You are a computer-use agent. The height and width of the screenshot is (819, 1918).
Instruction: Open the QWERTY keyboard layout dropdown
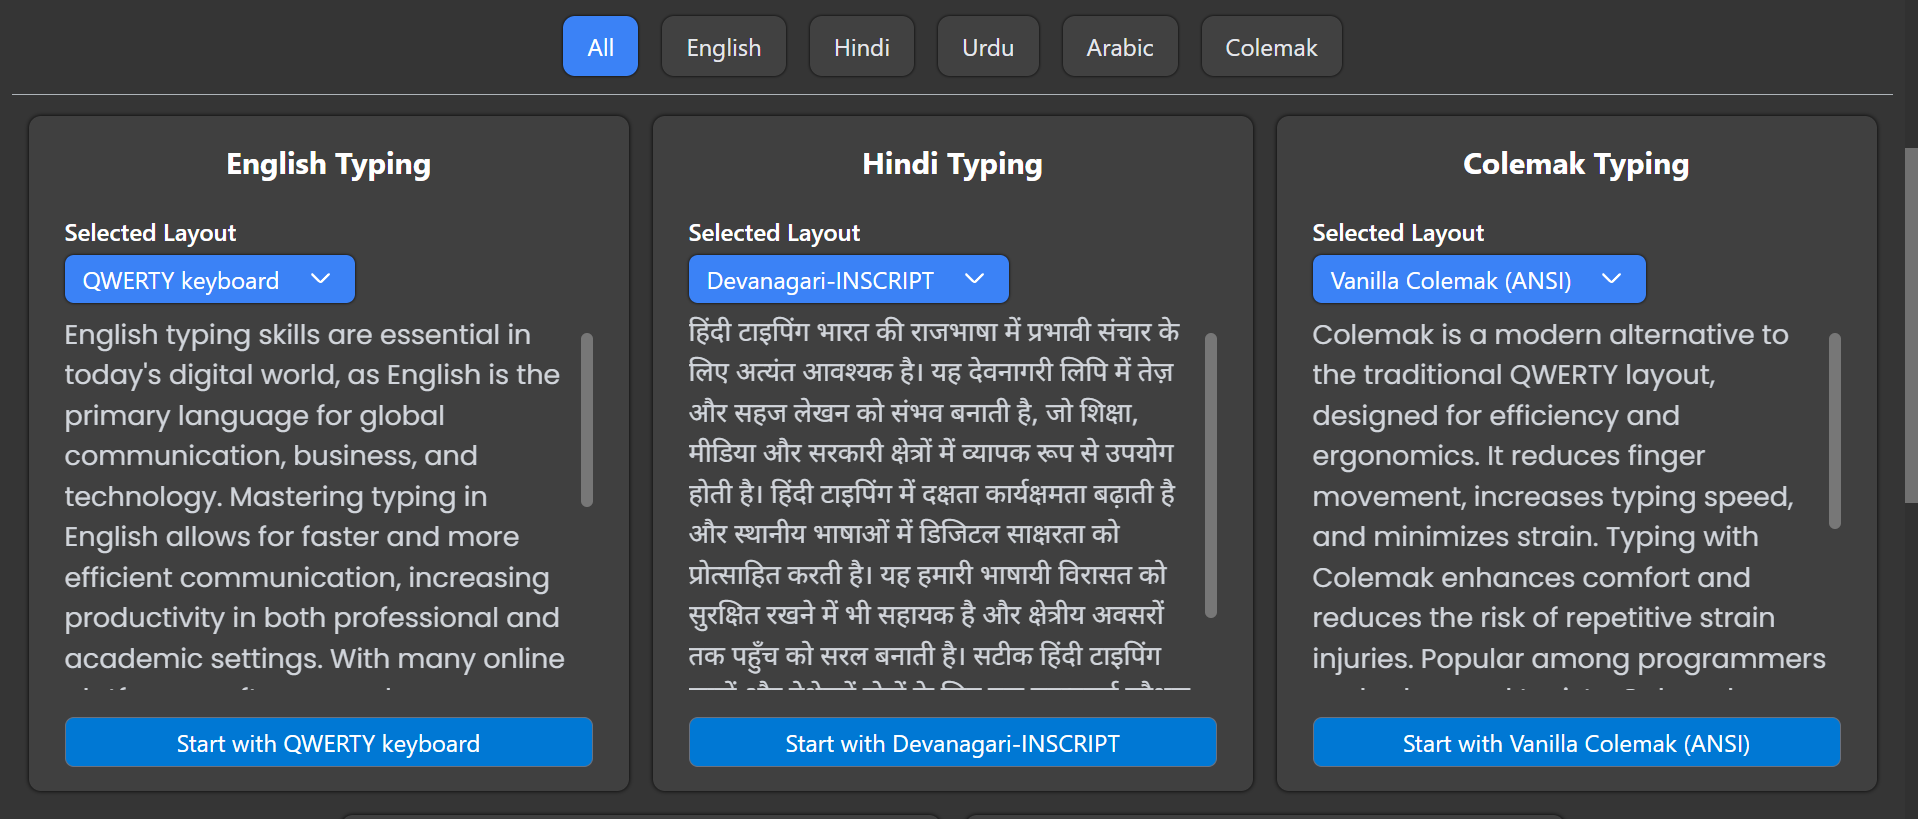tap(181, 280)
